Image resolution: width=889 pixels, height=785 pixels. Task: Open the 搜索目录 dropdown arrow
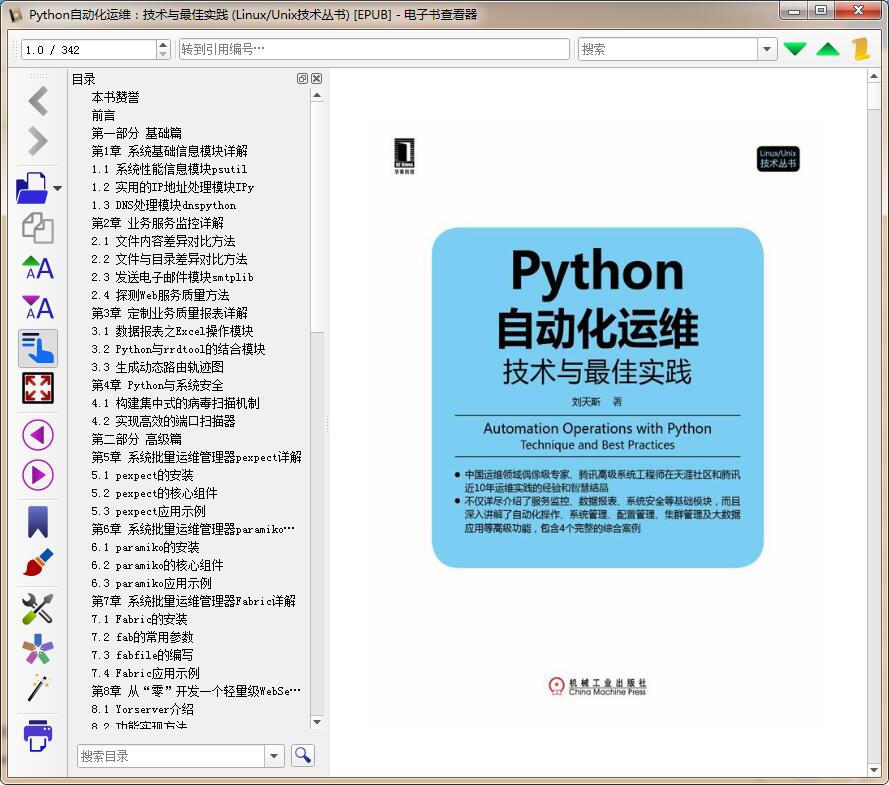point(274,756)
